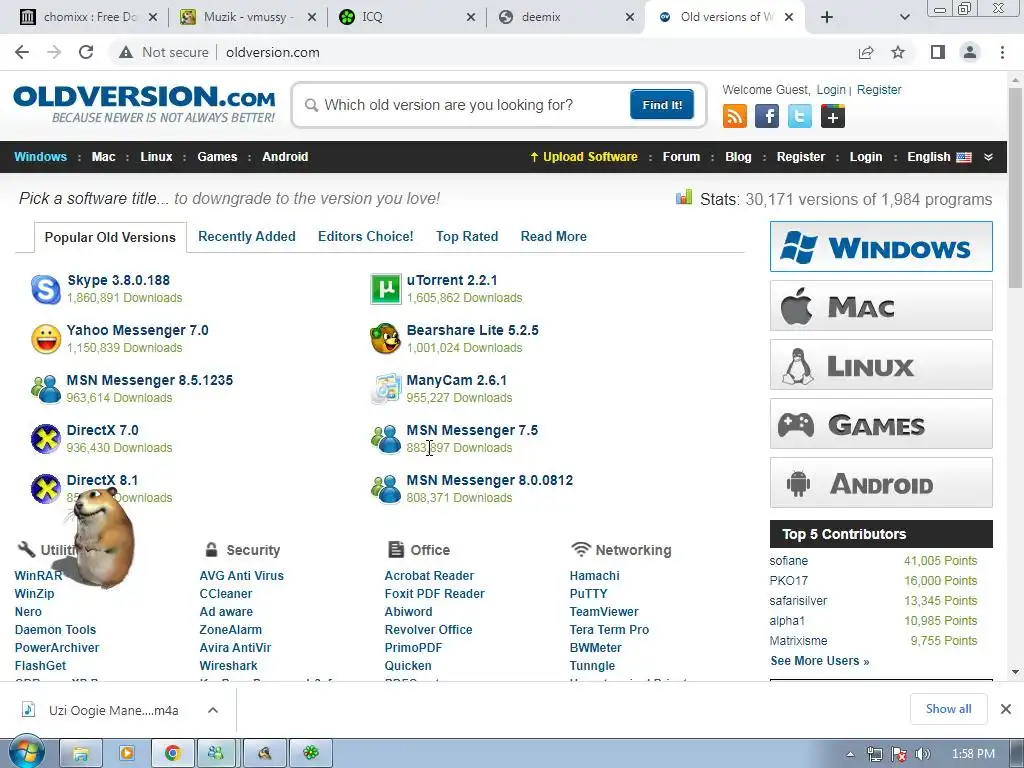Click sofiane in Top 5 Contributors

(x=788, y=561)
